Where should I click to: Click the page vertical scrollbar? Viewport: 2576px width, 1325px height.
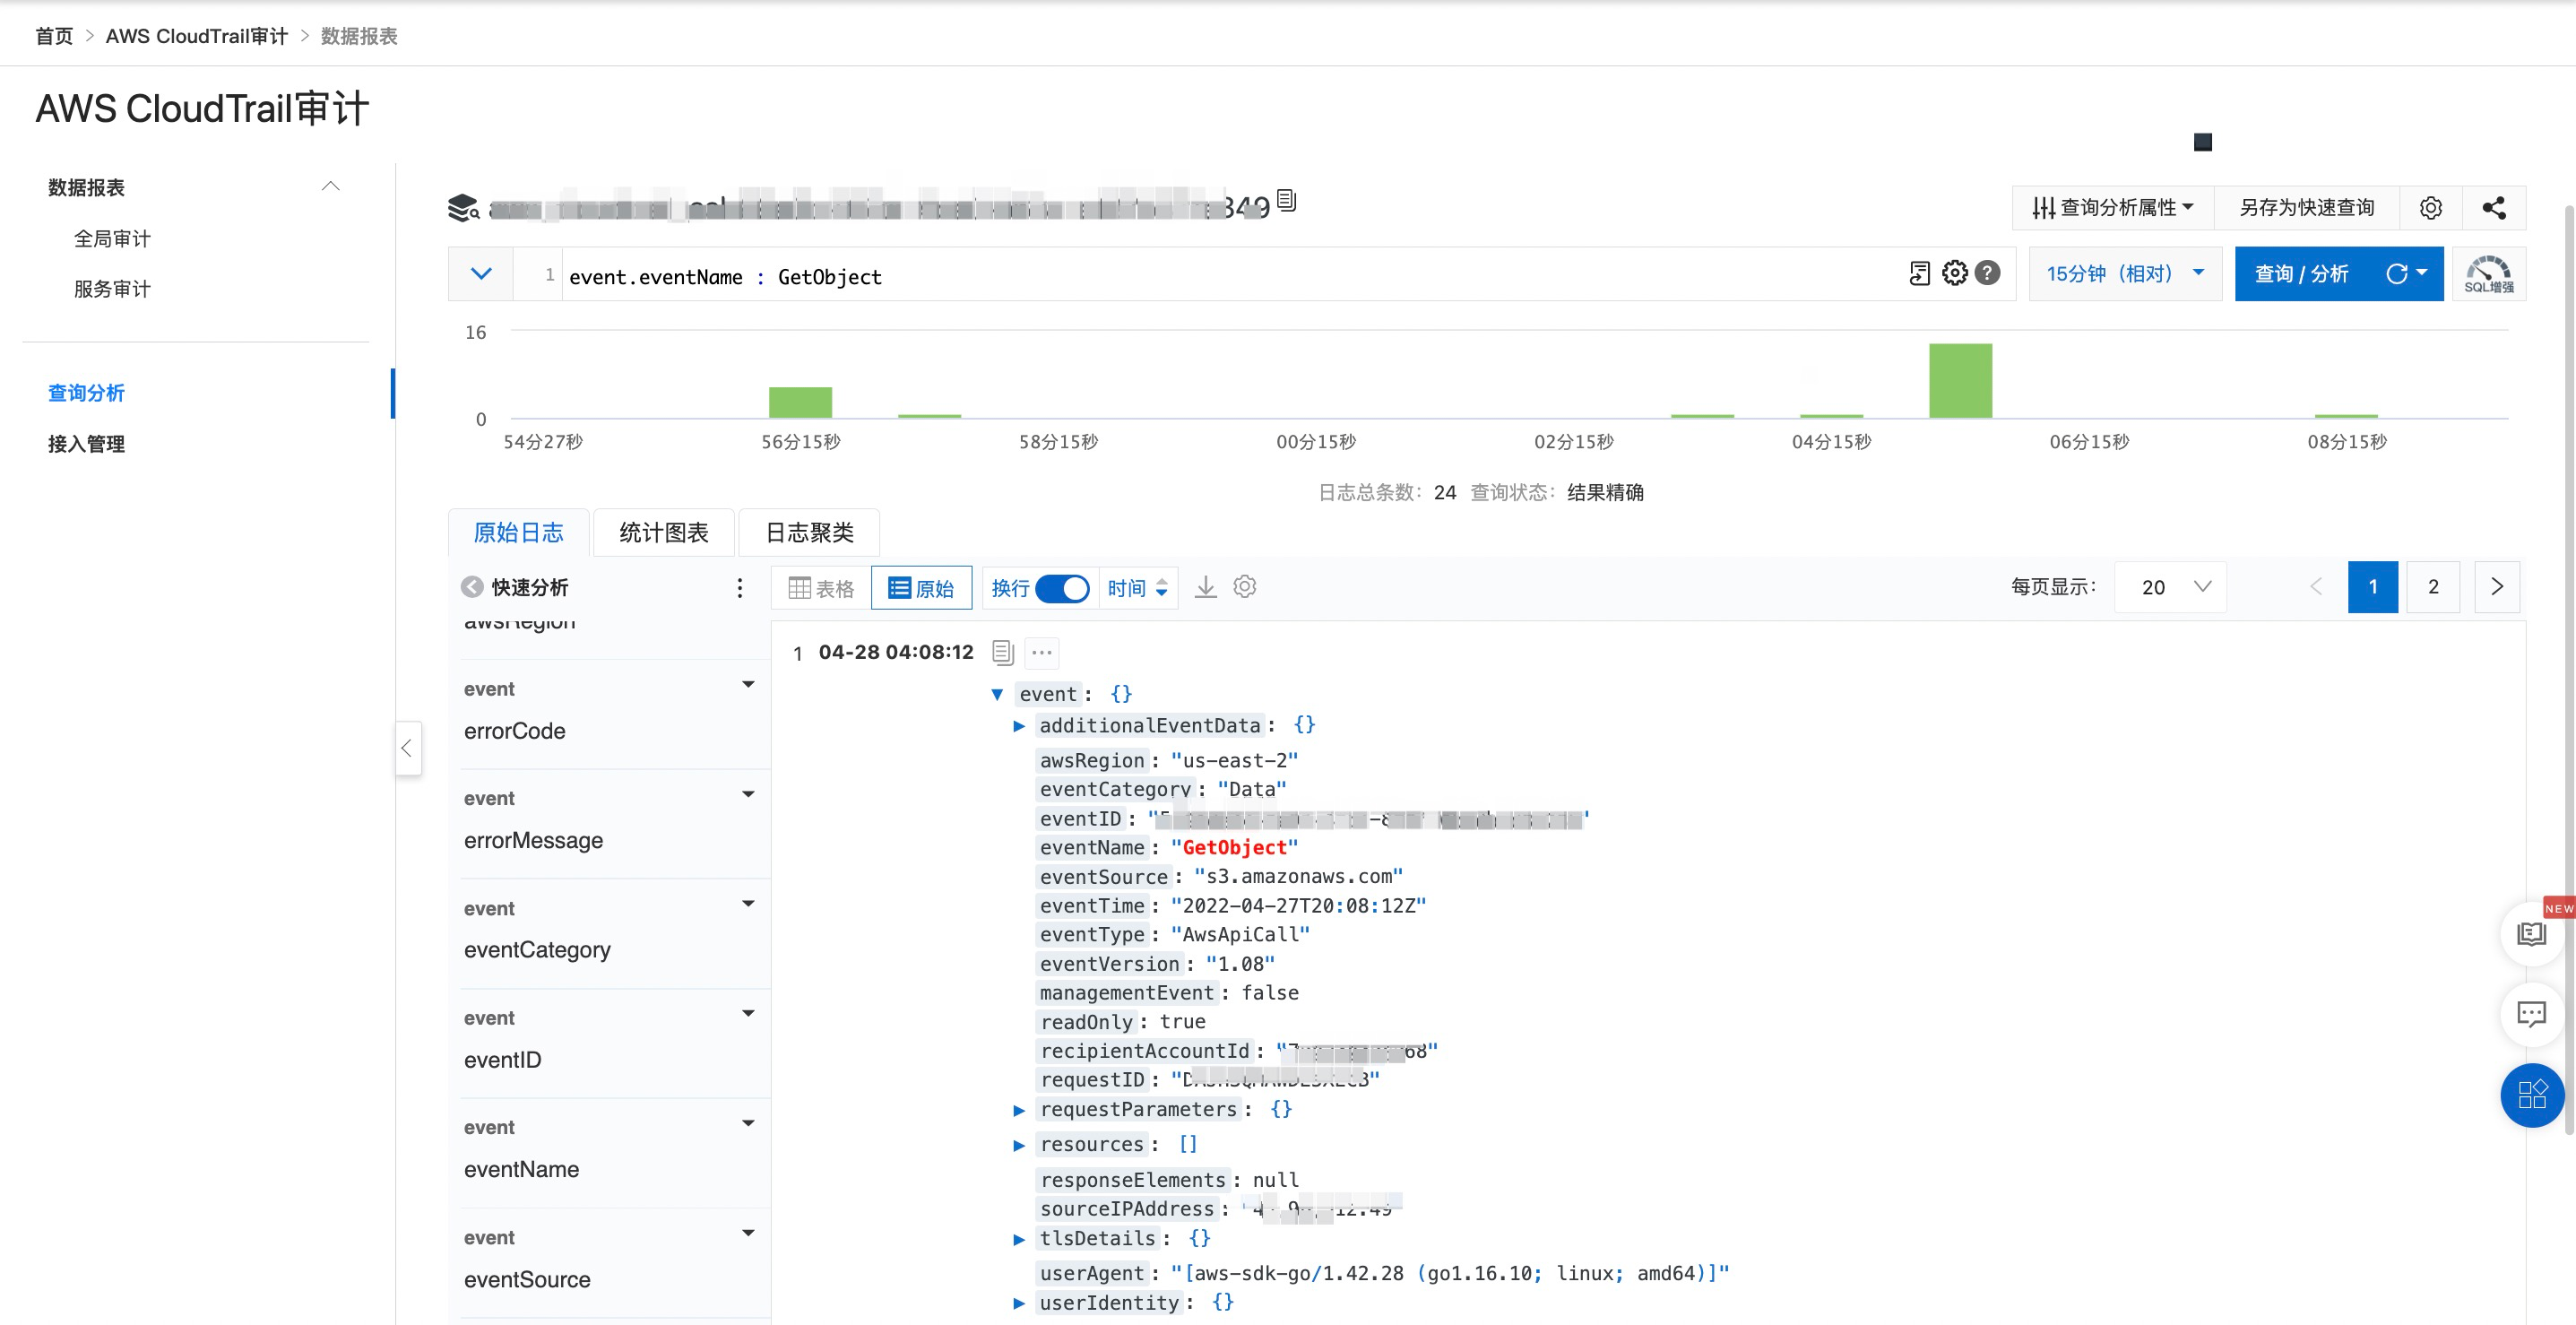point(2568,670)
